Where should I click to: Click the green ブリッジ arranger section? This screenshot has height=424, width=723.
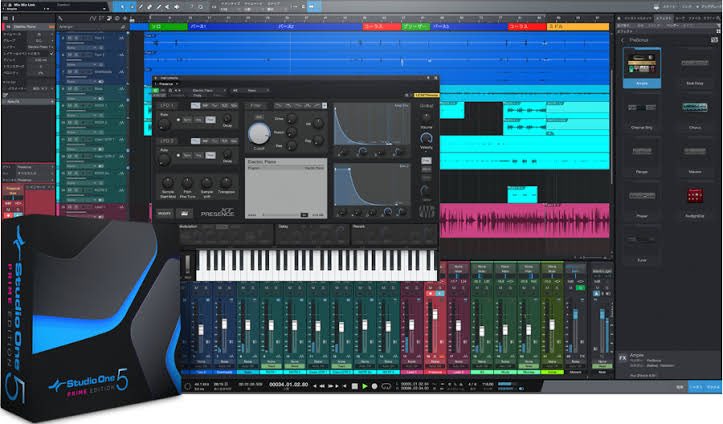tap(415, 27)
